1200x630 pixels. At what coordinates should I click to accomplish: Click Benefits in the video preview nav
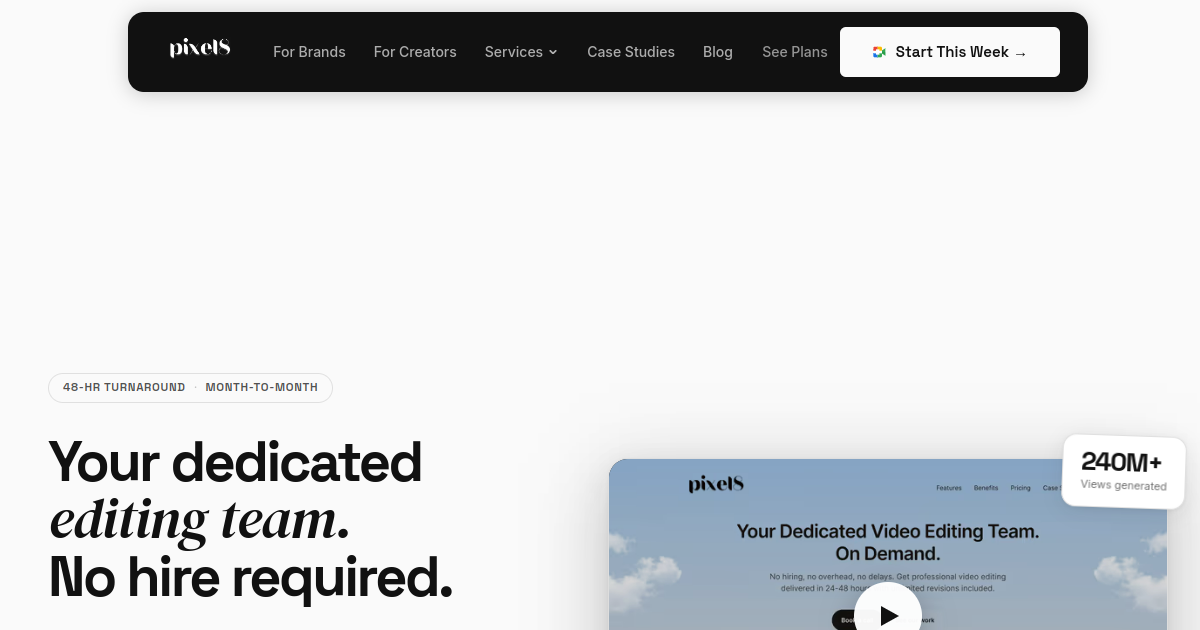(x=986, y=488)
